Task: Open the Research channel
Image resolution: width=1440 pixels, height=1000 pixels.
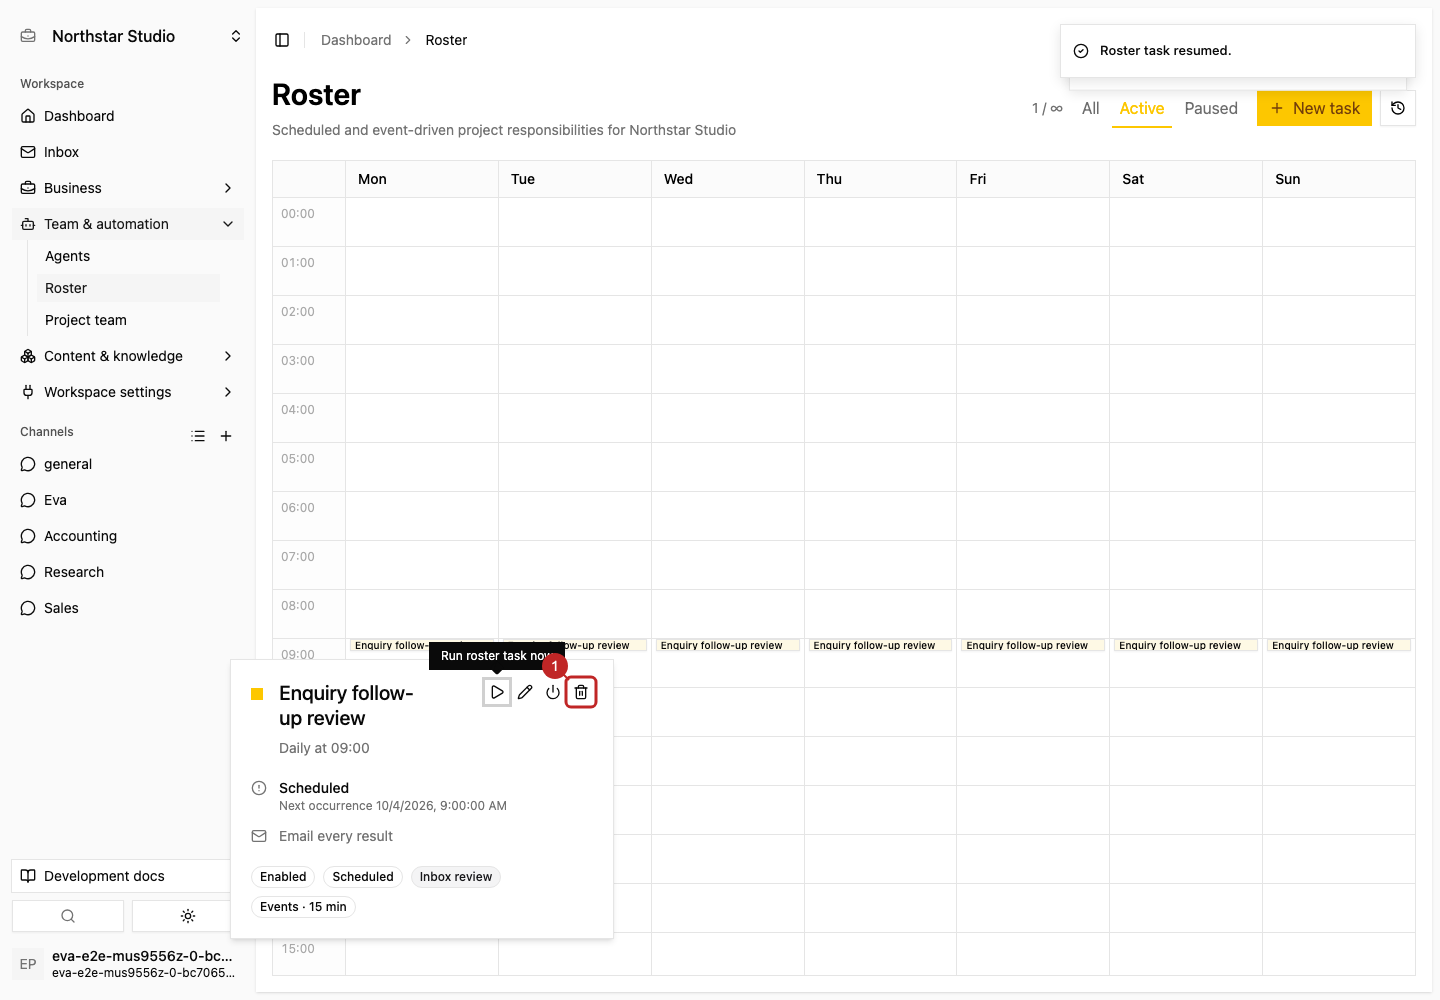Action: click(x=128, y=572)
